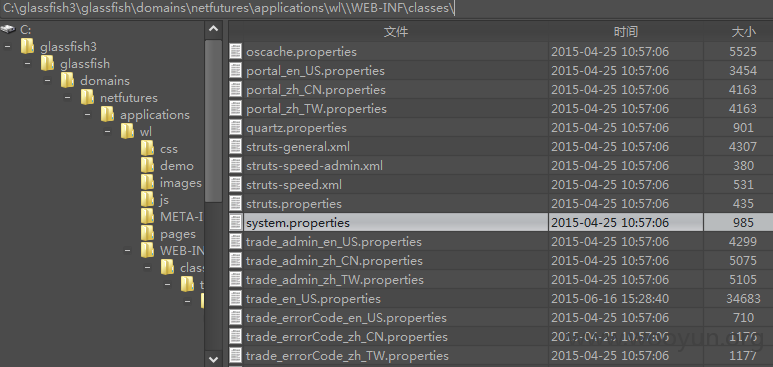Click the C: drive icon
Screen dimensions: 773x367
pyautogui.click(x=8, y=29)
